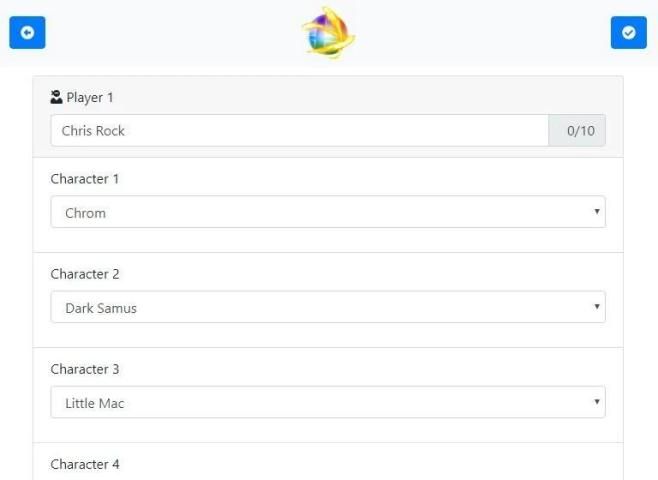Click the arrow on the Dark Samus dropdown
658x480 pixels.
[x=597, y=307]
